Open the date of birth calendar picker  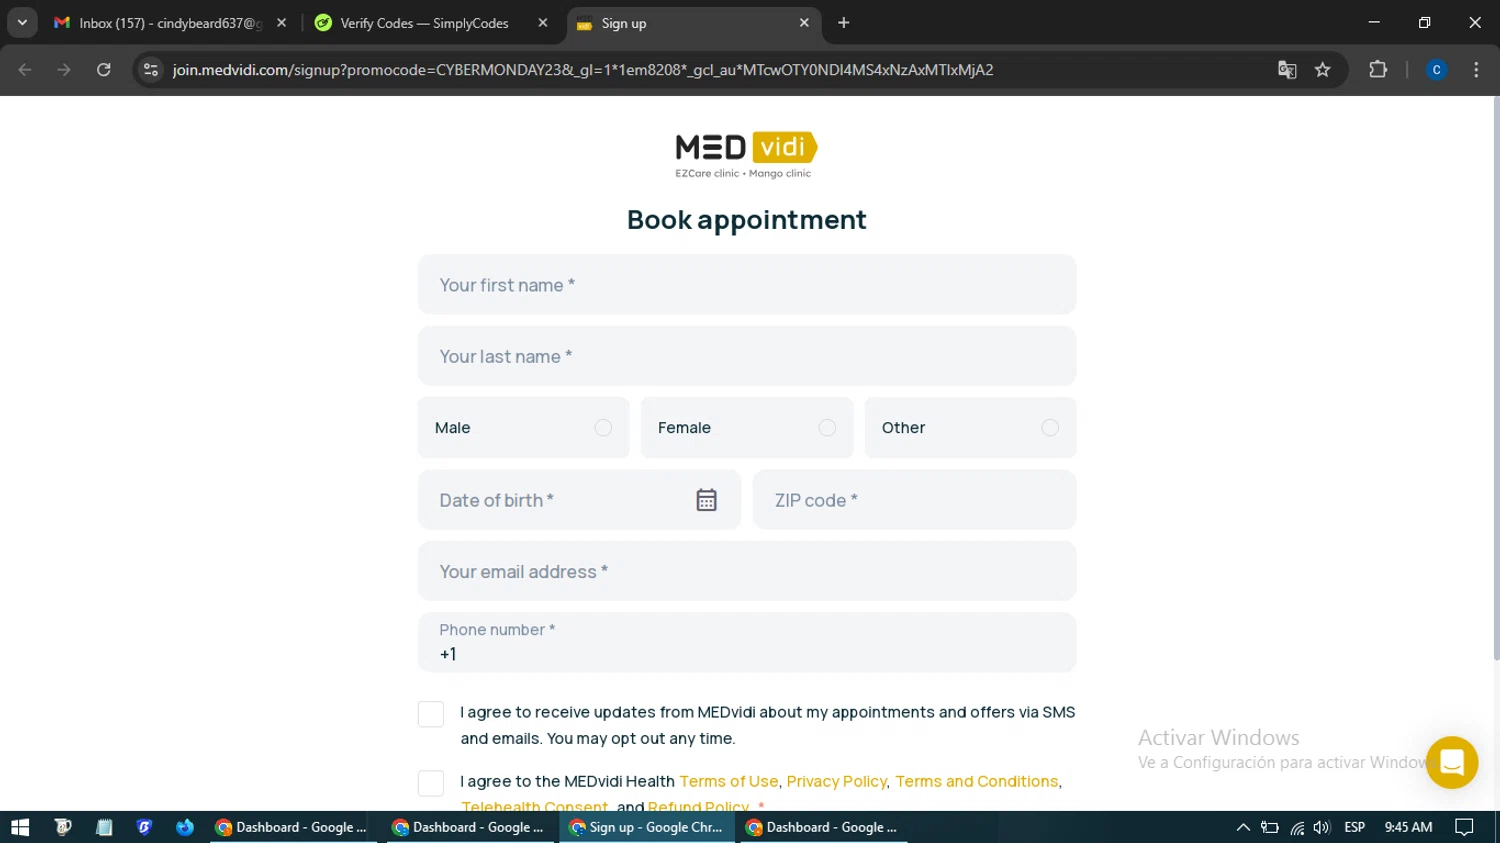click(706, 500)
